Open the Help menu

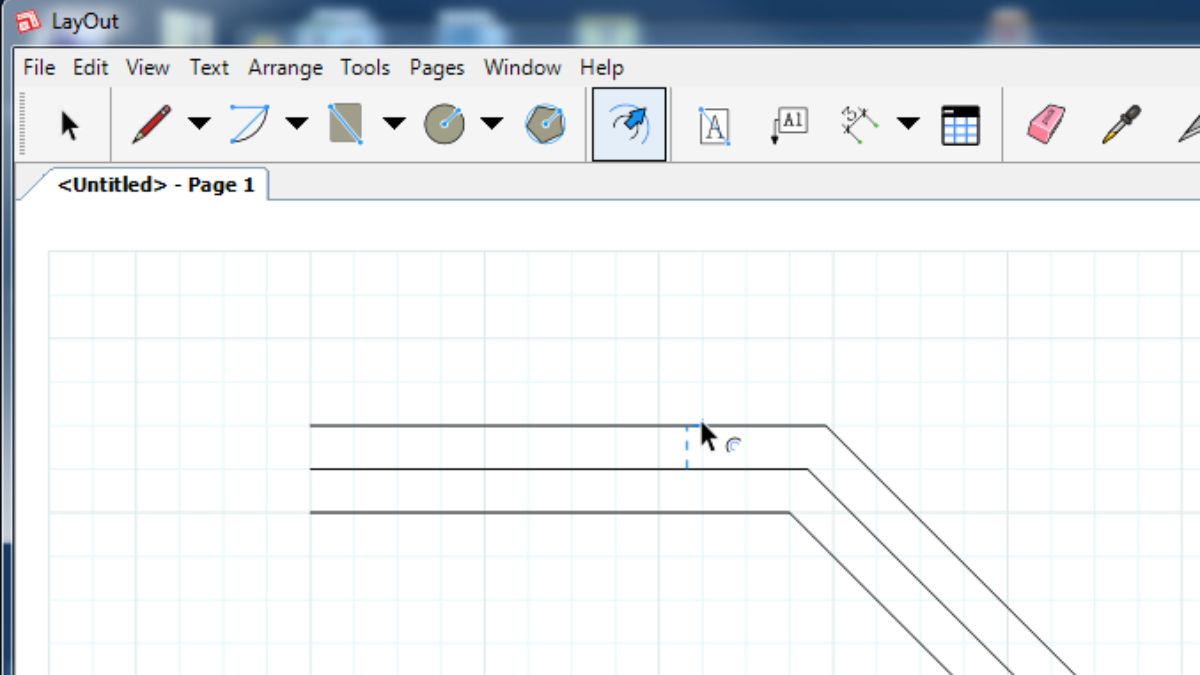point(602,68)
